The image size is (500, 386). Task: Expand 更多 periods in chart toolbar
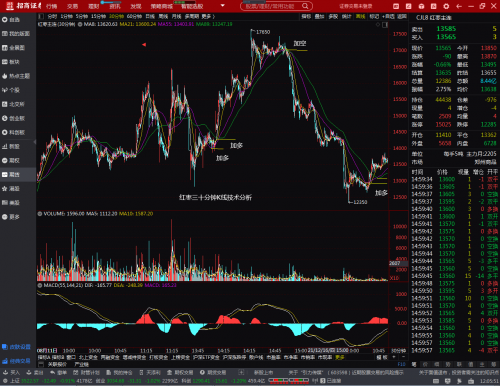[x=208, y=16]
